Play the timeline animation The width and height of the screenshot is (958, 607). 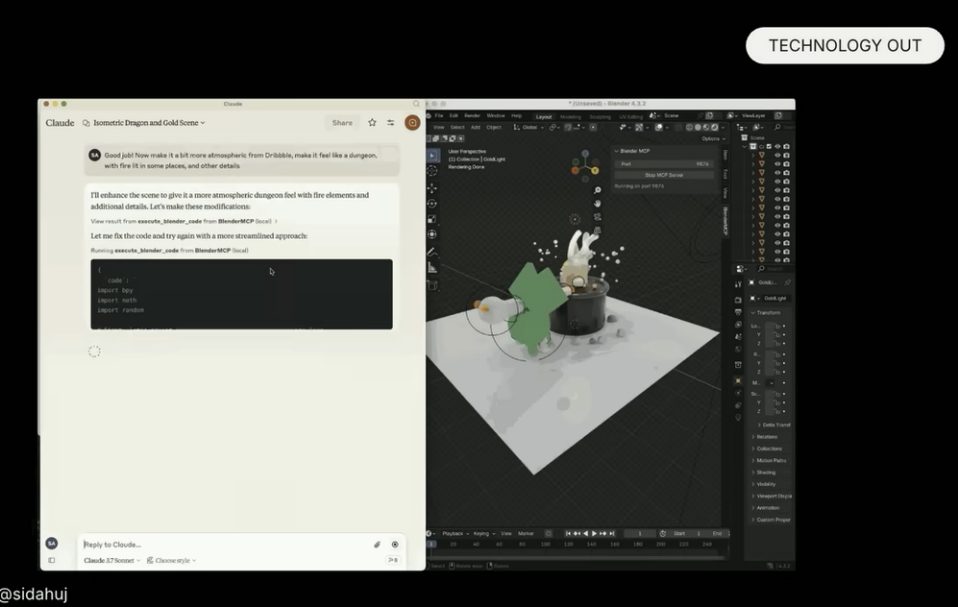[594, 534]
